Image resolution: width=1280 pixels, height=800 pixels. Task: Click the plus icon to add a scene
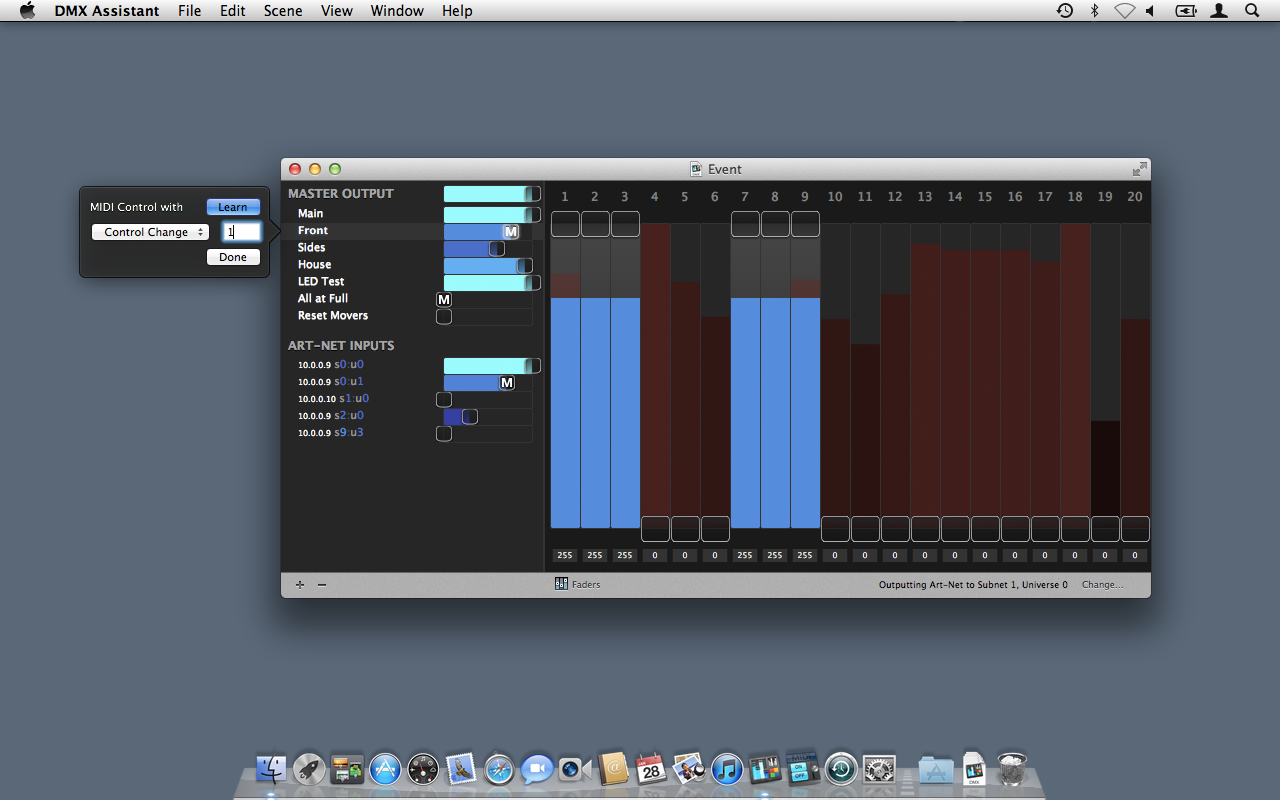(300, 584)
